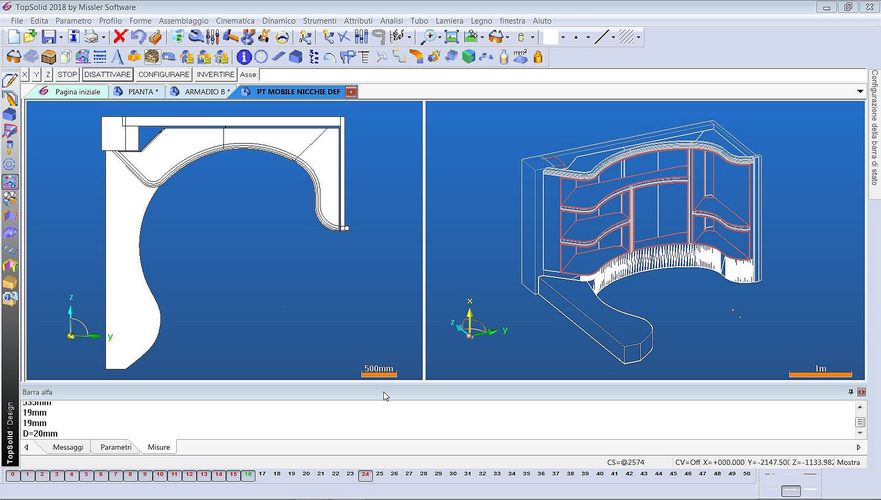Select the zoom magnifier icon
This screenshot has width=881, height=500.
[428, 37]
